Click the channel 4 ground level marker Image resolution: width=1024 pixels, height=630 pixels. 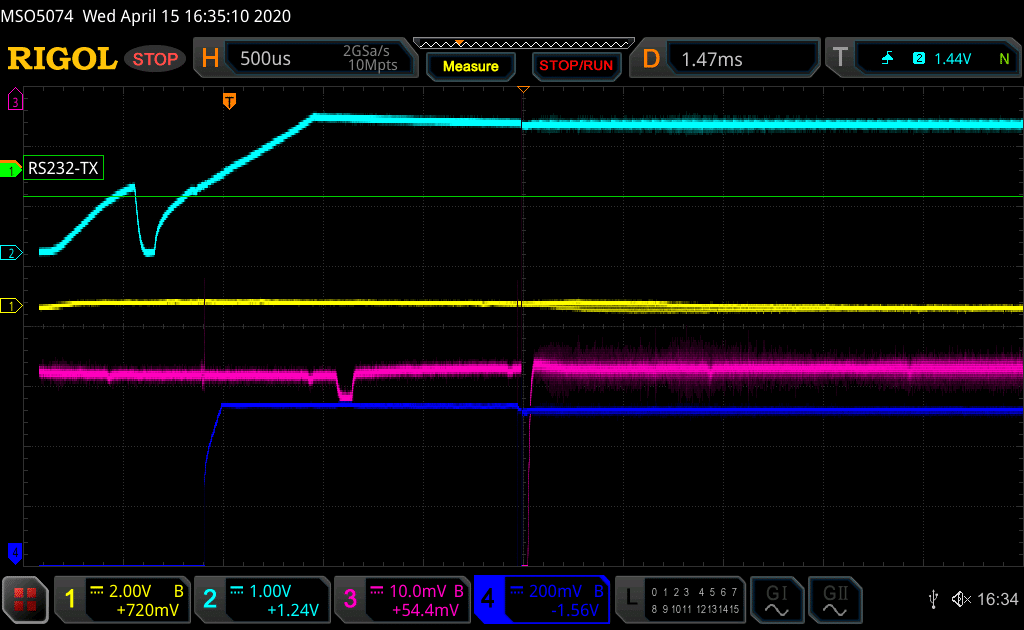pyautogui.click(x=14, y=551)
